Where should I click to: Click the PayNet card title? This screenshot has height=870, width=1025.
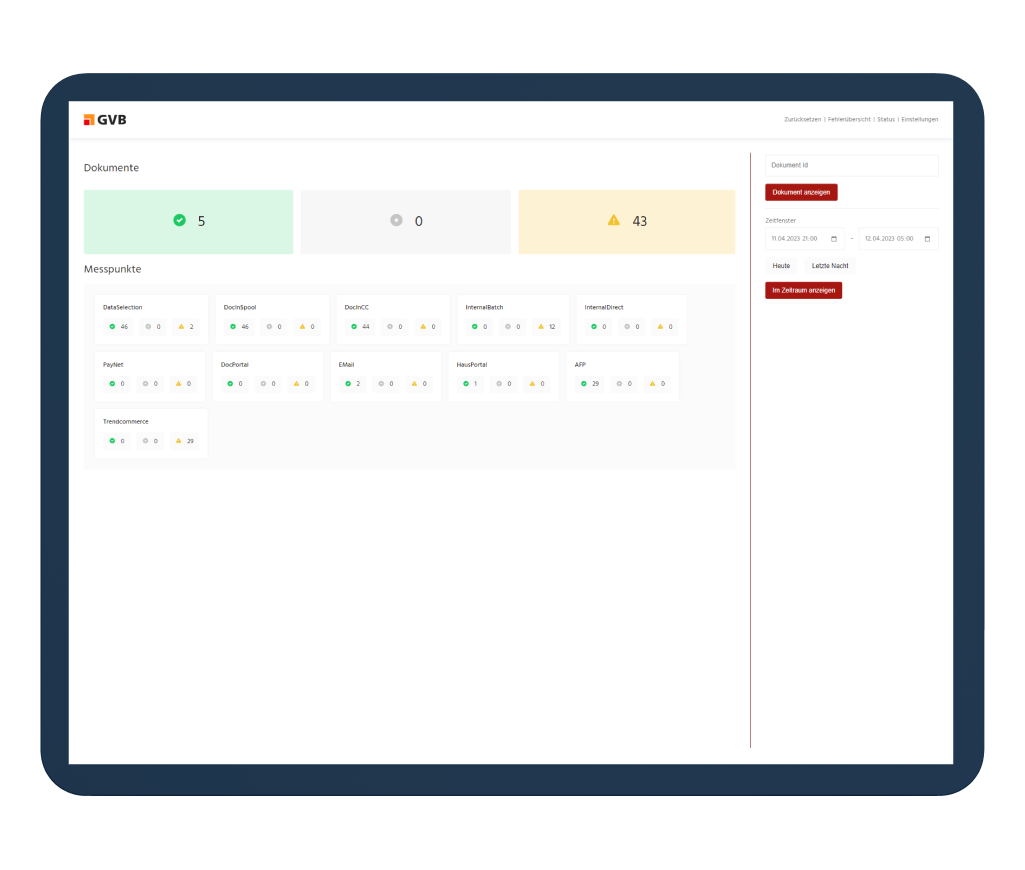113,365
